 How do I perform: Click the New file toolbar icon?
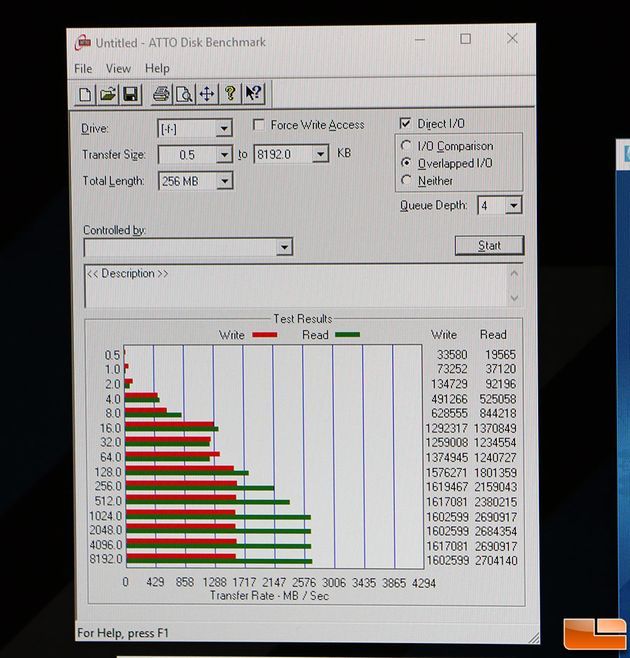pyautogui.click(x=85, y=95)
